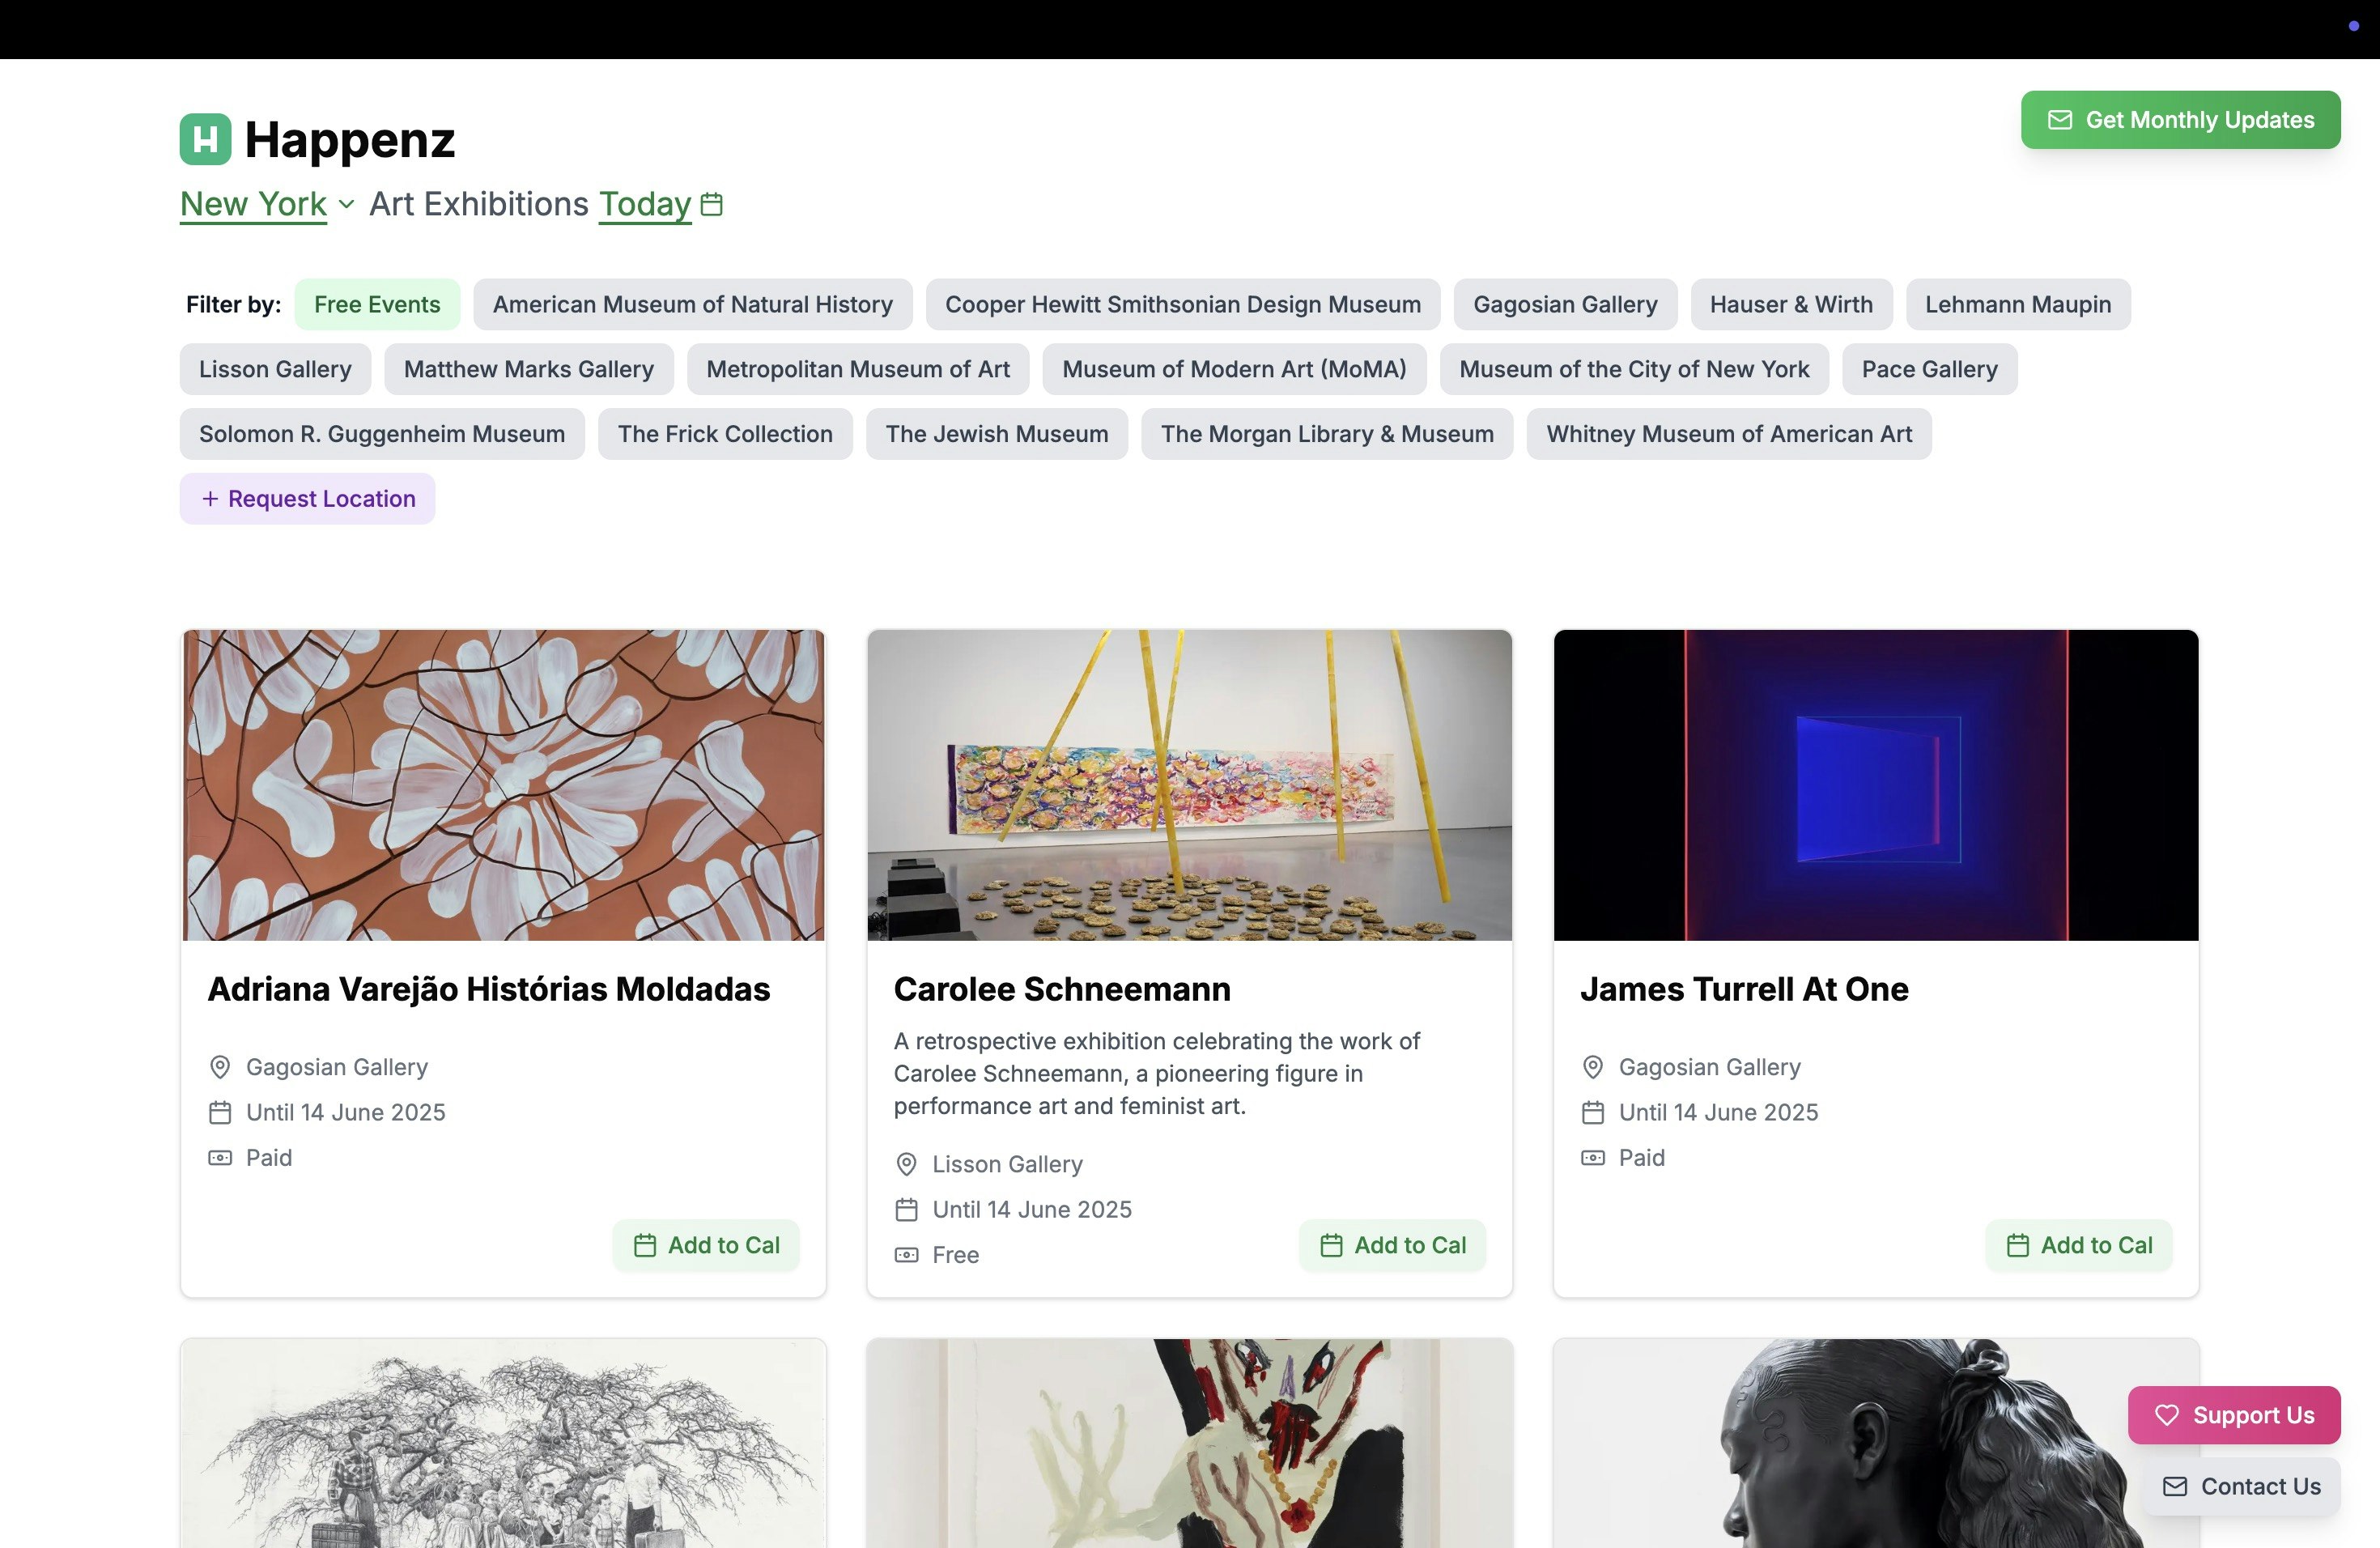Click the price icon beside Paid on Adriana Varejão card
Screen dimensions: 2380x1548
pyautogui.click(x=220, y=1158)
